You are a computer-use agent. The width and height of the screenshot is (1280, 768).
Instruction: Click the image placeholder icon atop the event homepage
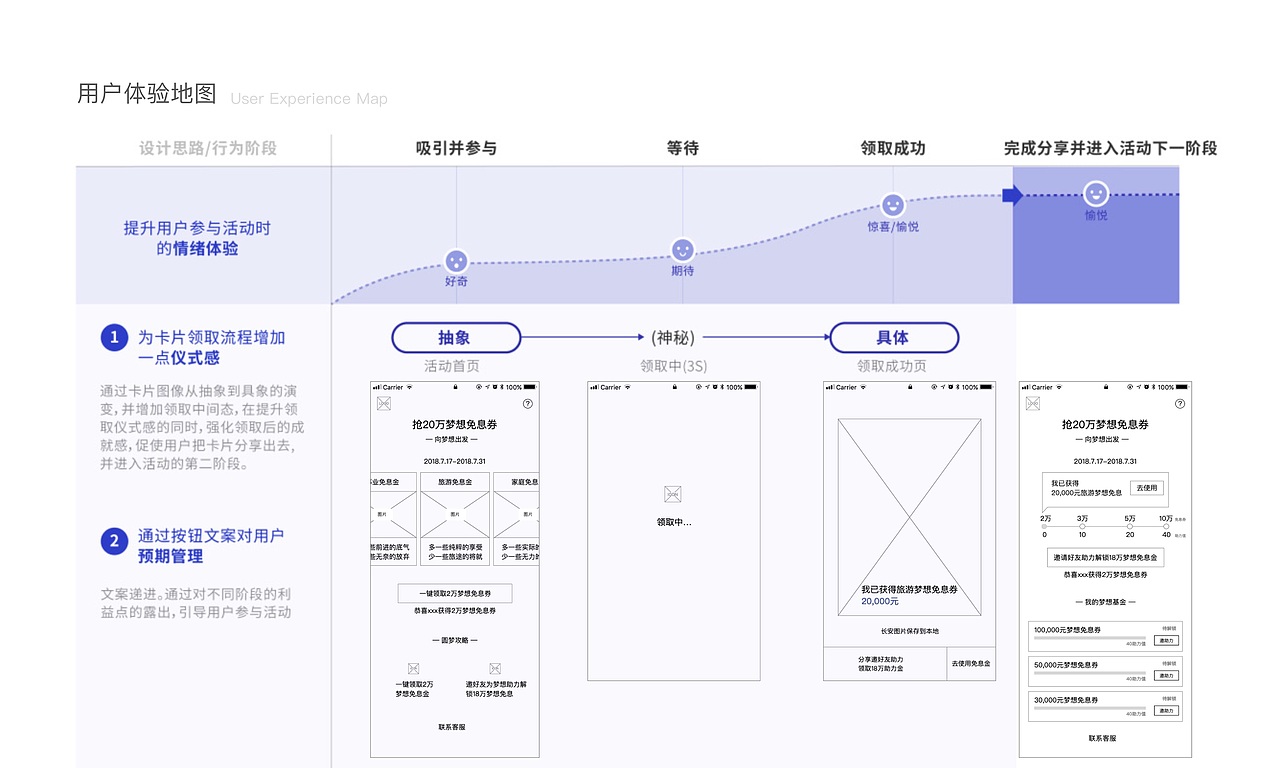(384, 403)
